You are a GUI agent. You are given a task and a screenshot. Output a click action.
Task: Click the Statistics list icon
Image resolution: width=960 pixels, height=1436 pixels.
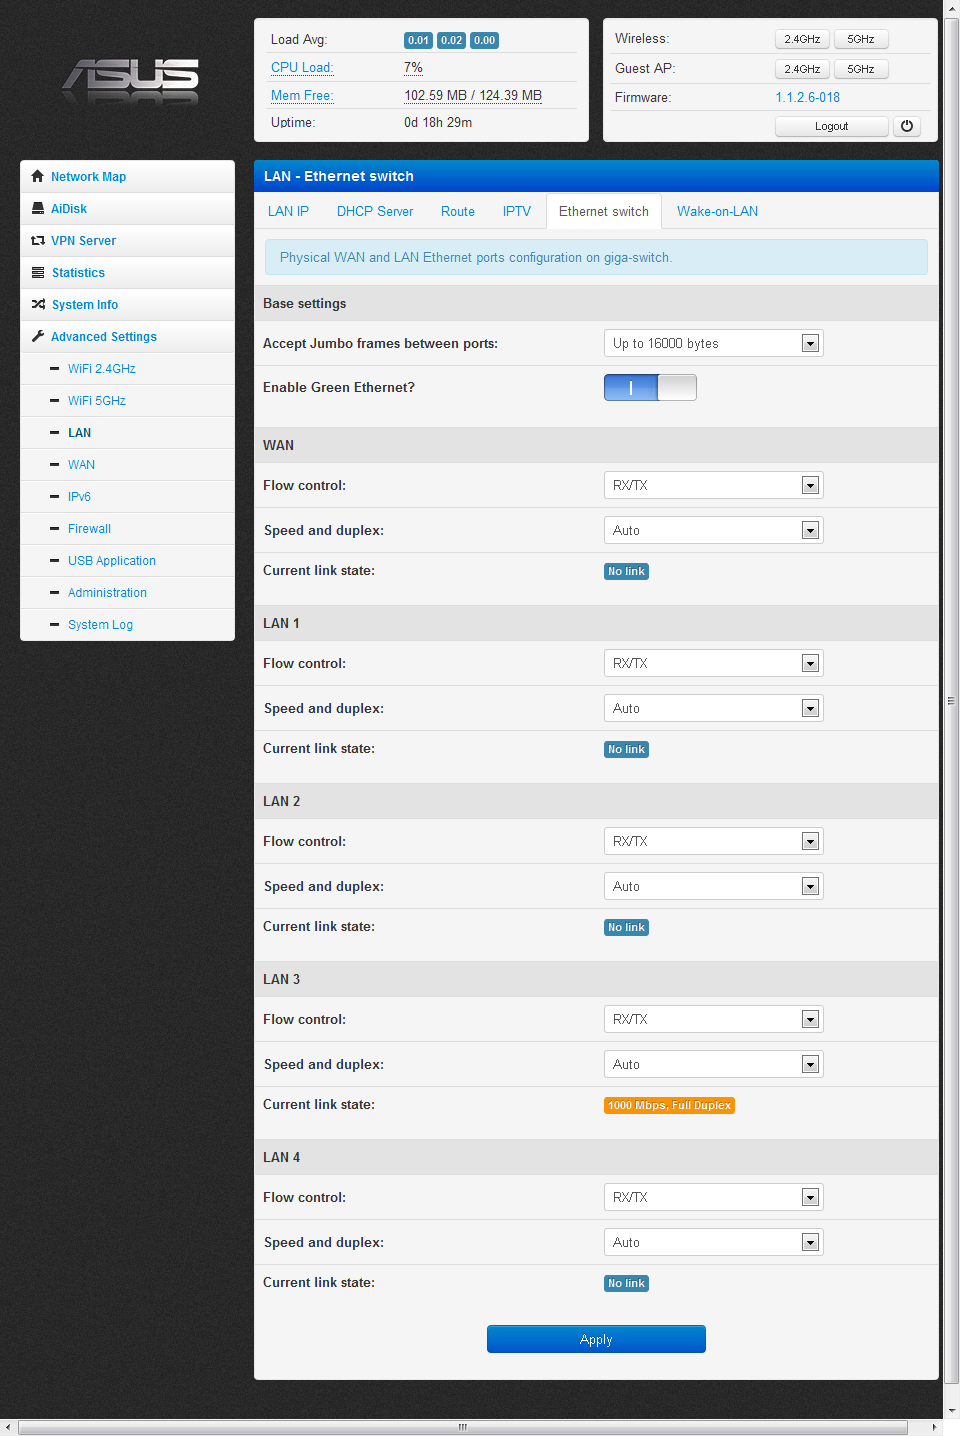pos(37,272)
